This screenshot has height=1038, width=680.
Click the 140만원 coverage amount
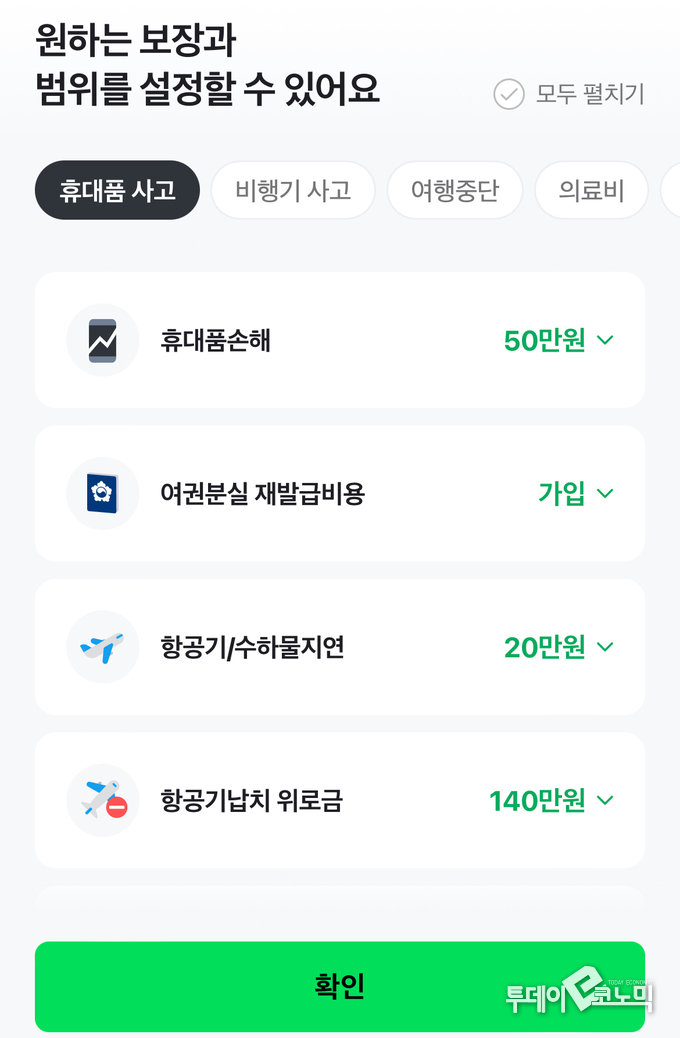(x=537, y=800)
